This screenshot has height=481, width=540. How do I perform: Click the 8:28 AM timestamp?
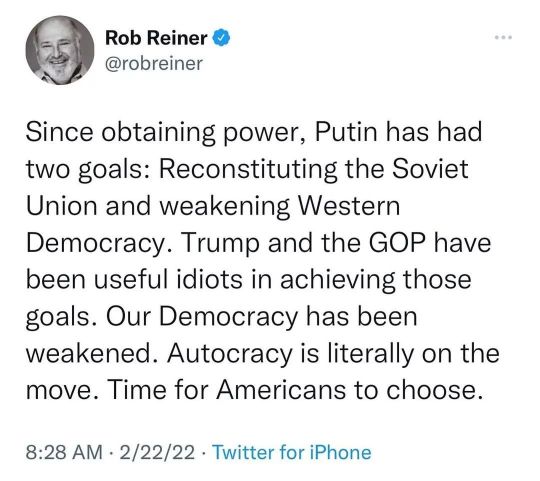click(x=64, y=452)
